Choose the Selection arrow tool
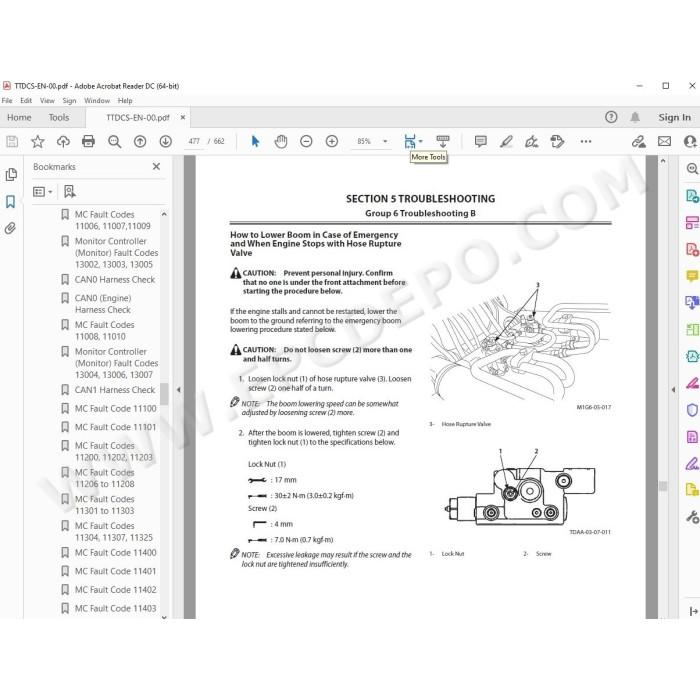 click(x=255, y=142)
